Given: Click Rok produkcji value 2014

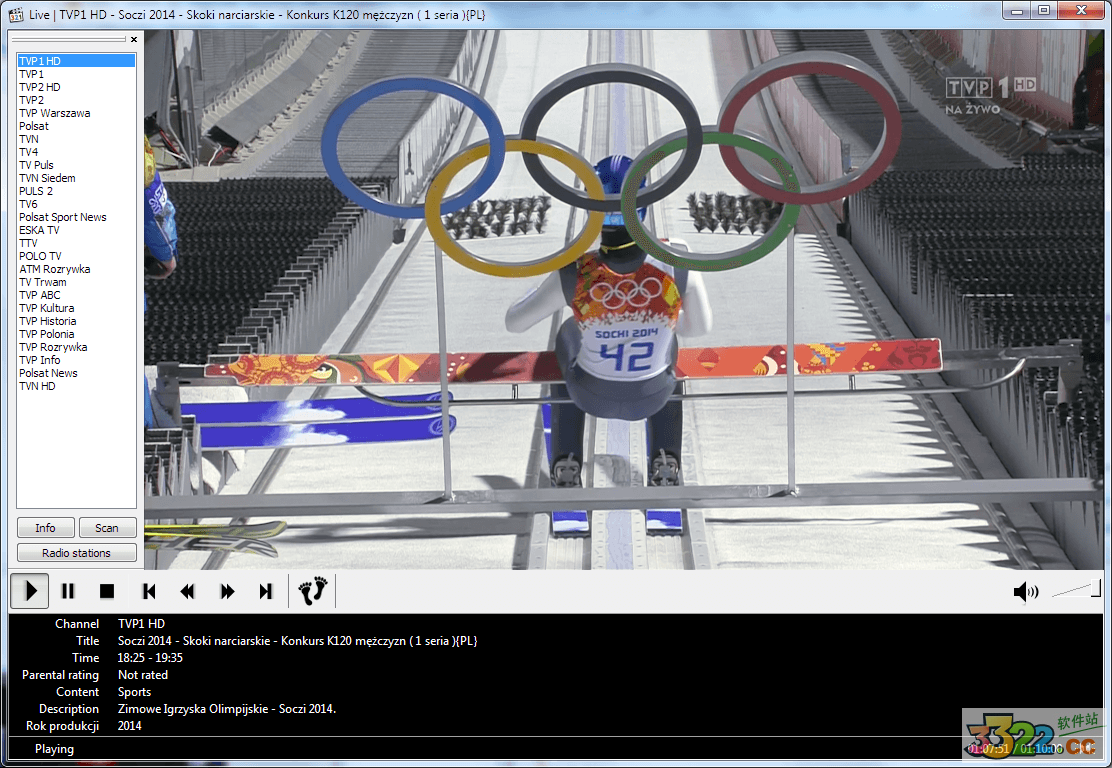Looking at the screenshot, I should point(129,725).
